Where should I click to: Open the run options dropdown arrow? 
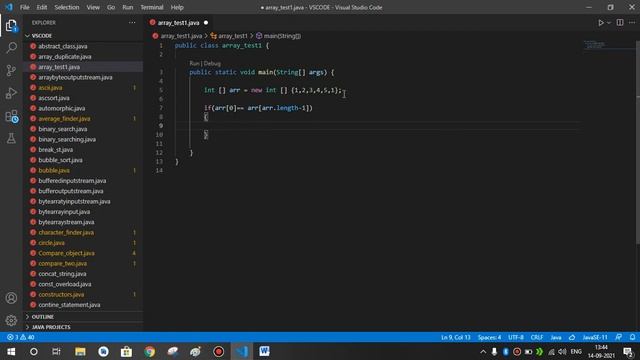[x=609, y=23]
